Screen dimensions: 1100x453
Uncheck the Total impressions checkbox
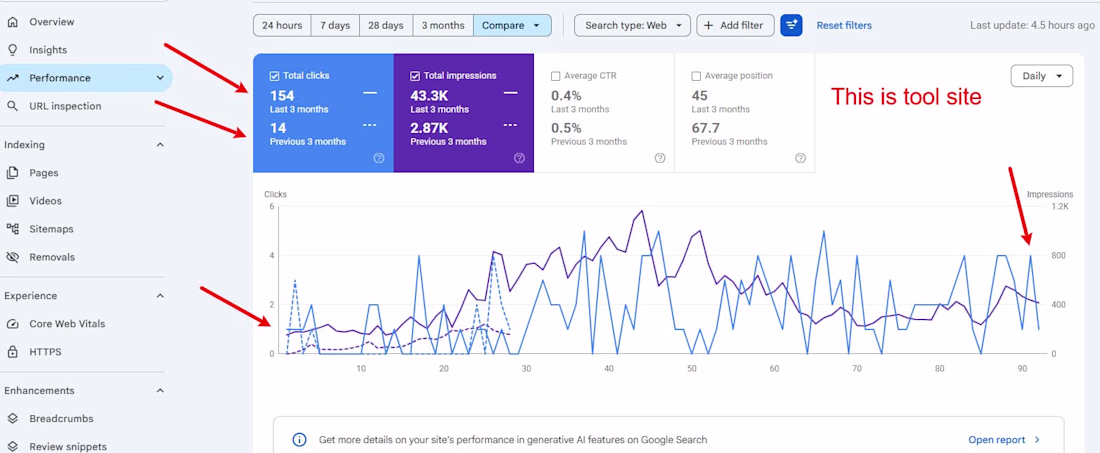pos(415,76)
